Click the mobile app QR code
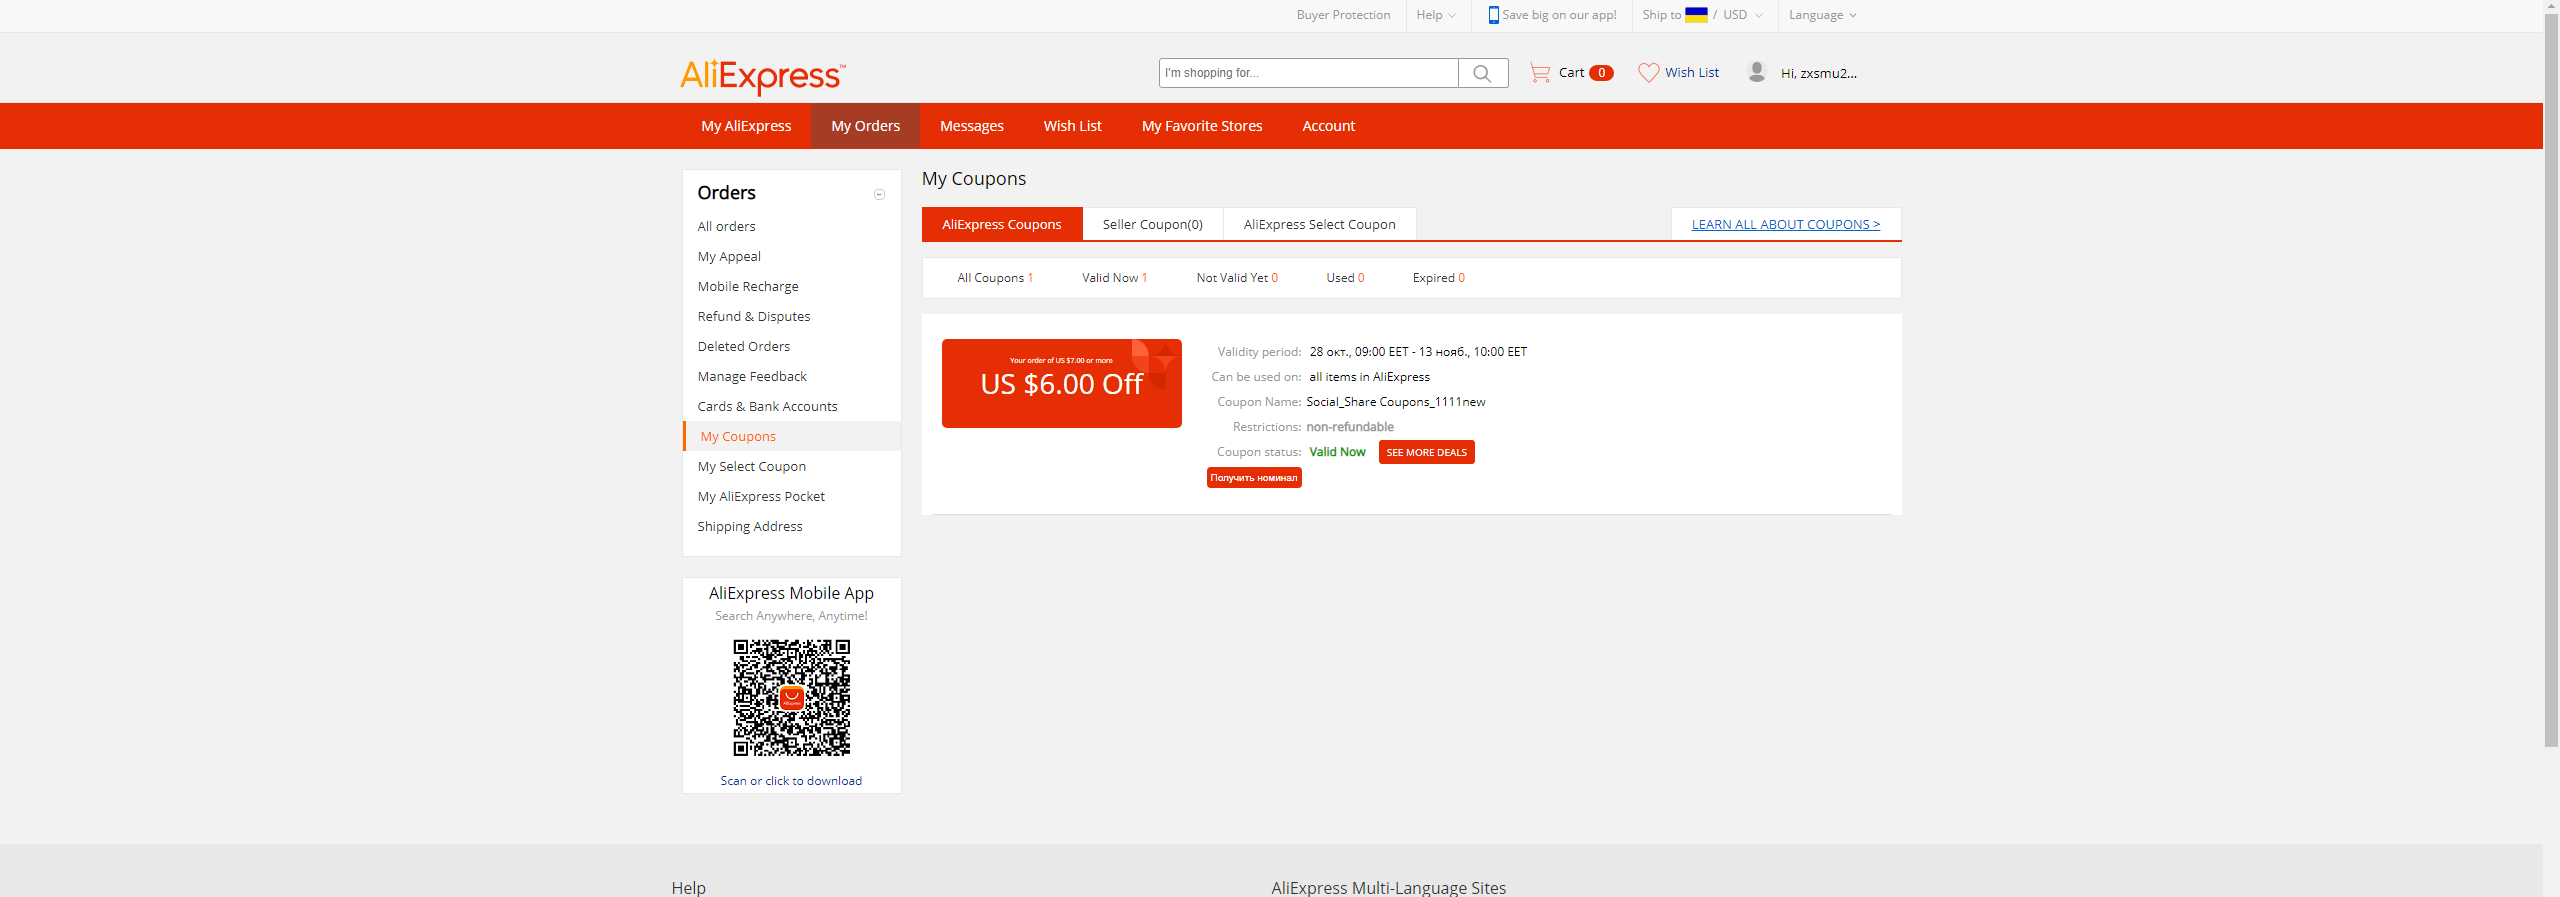The image size is (2560, 897). click(x=791, y=698)
